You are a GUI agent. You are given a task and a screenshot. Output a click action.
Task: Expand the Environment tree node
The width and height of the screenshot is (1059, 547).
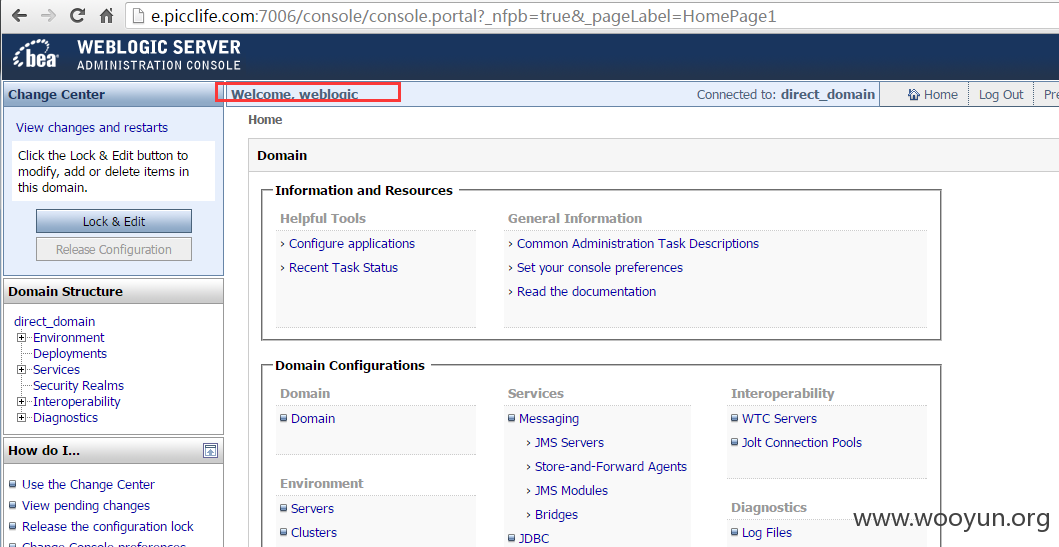pyautogui.click(x=22, y=337)
